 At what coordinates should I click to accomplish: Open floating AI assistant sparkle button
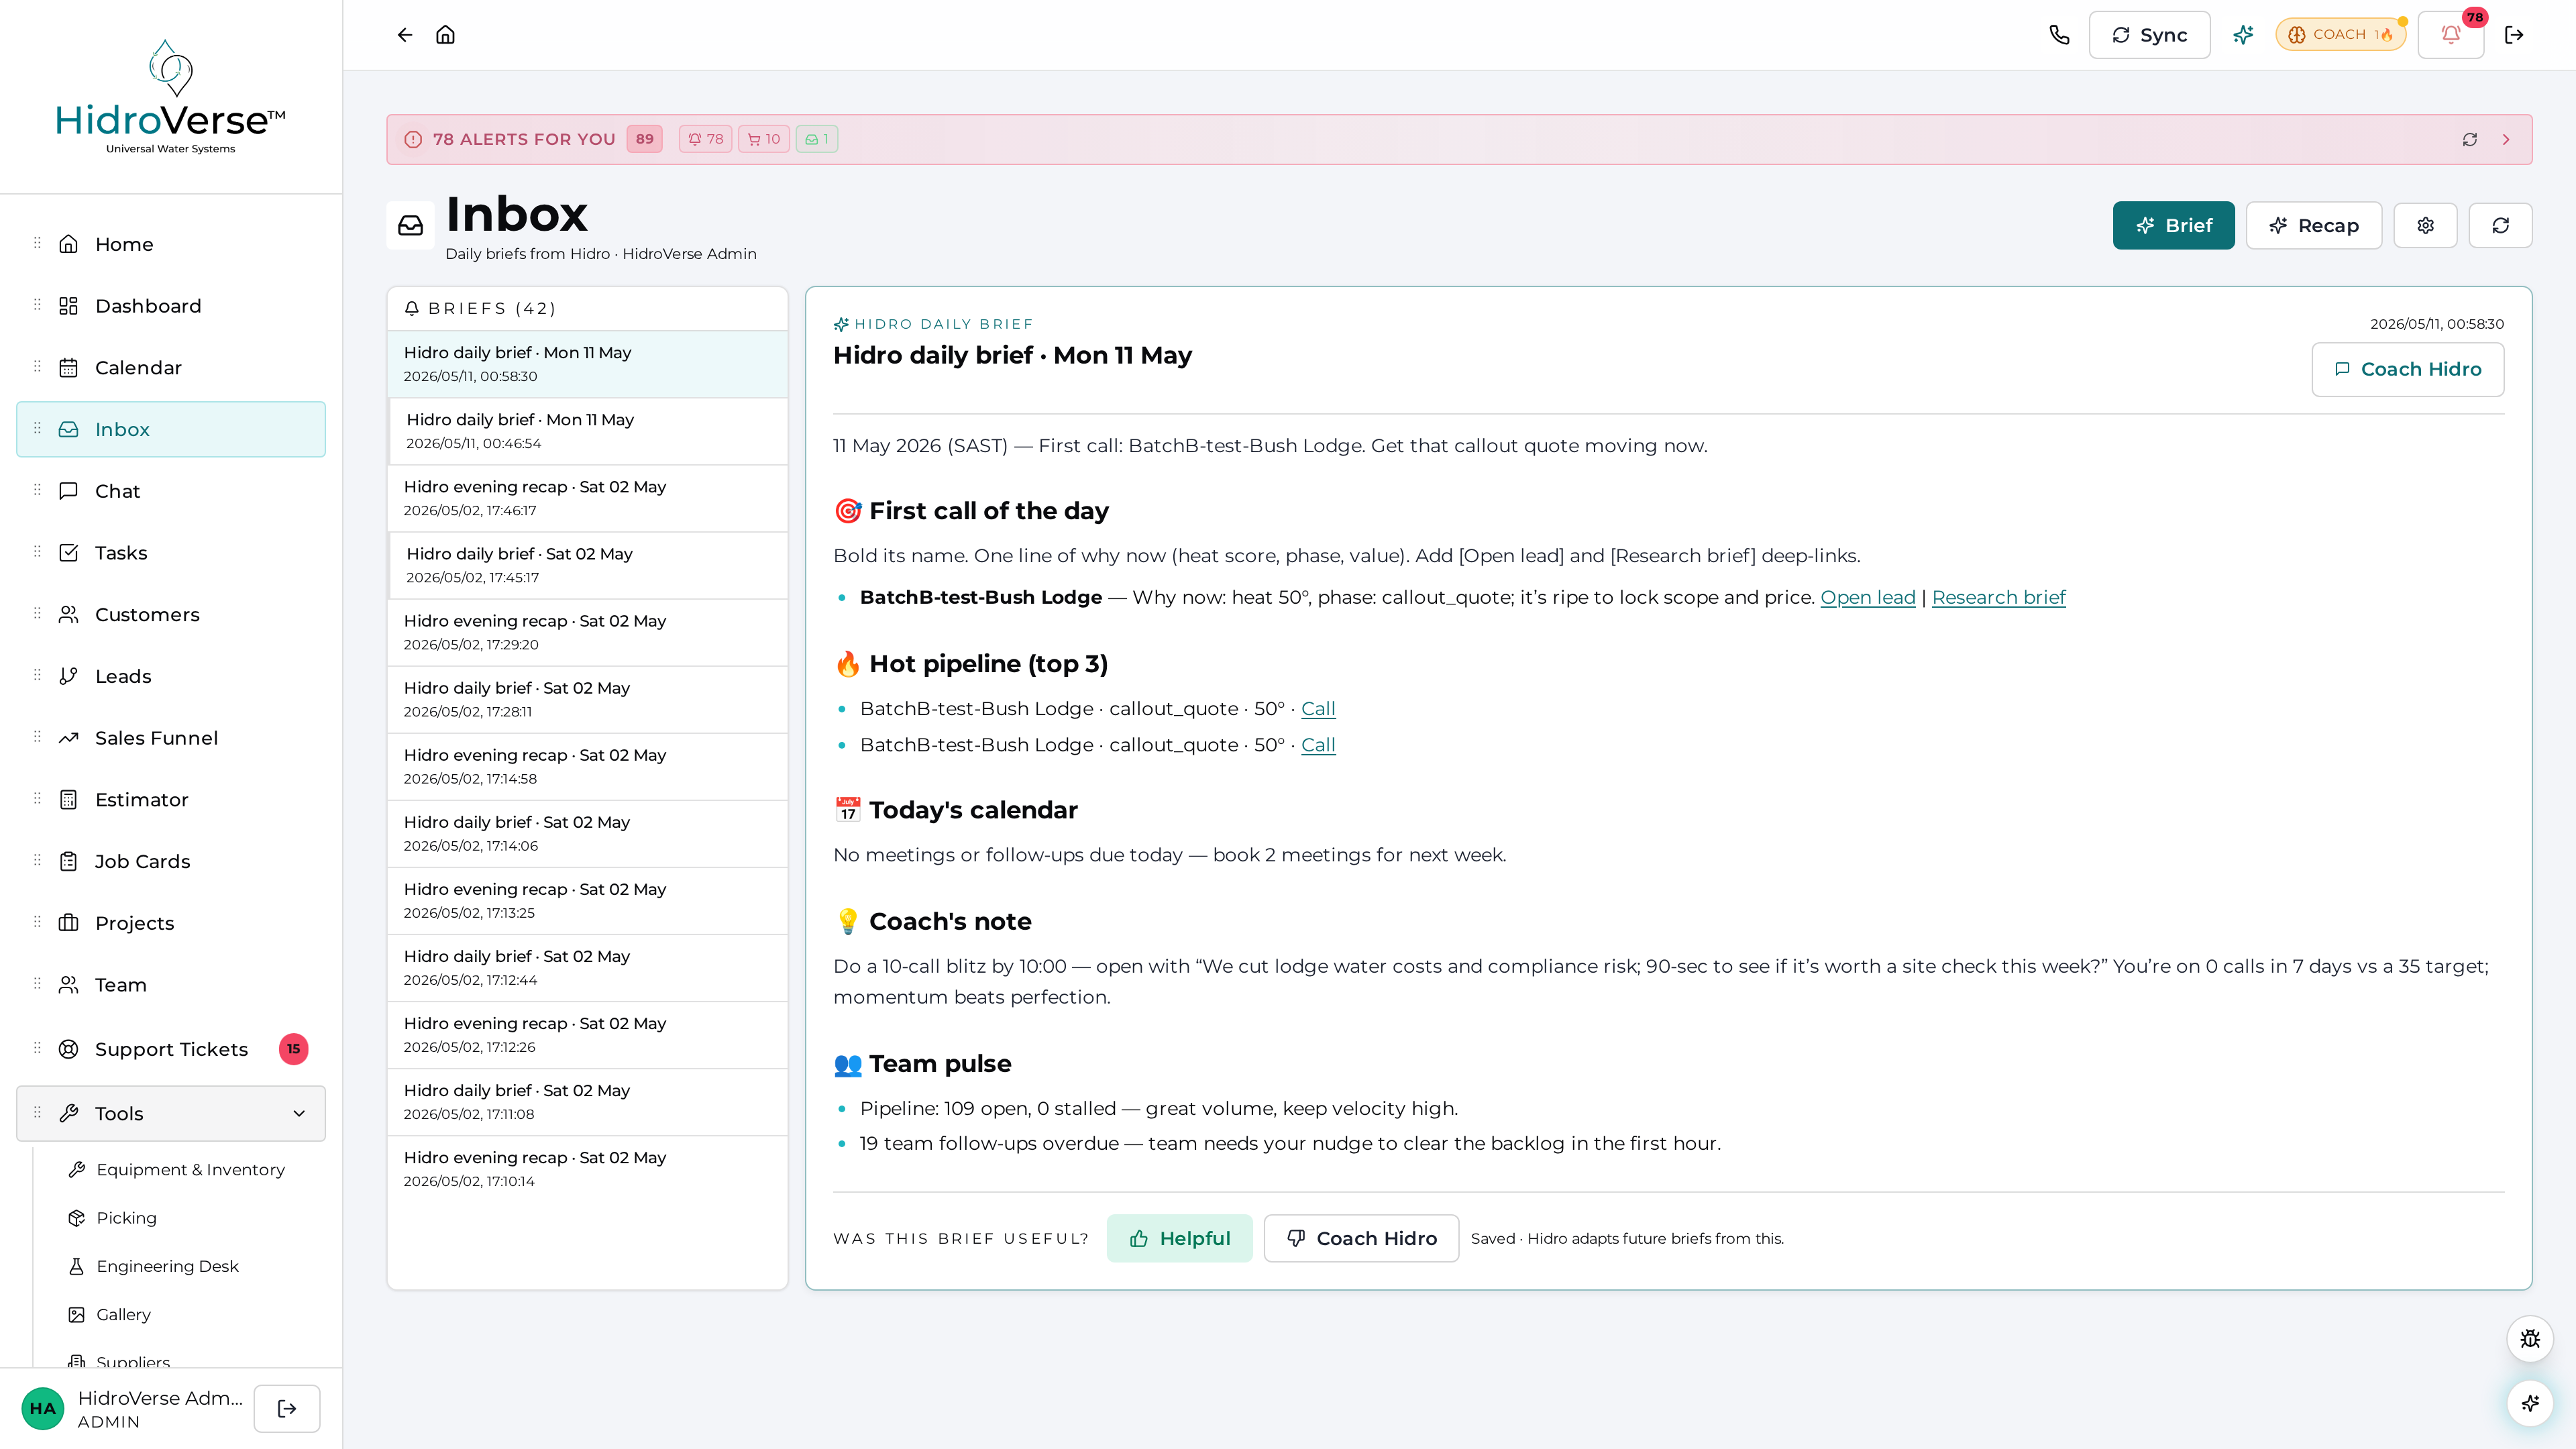tap(2530, 1403)
